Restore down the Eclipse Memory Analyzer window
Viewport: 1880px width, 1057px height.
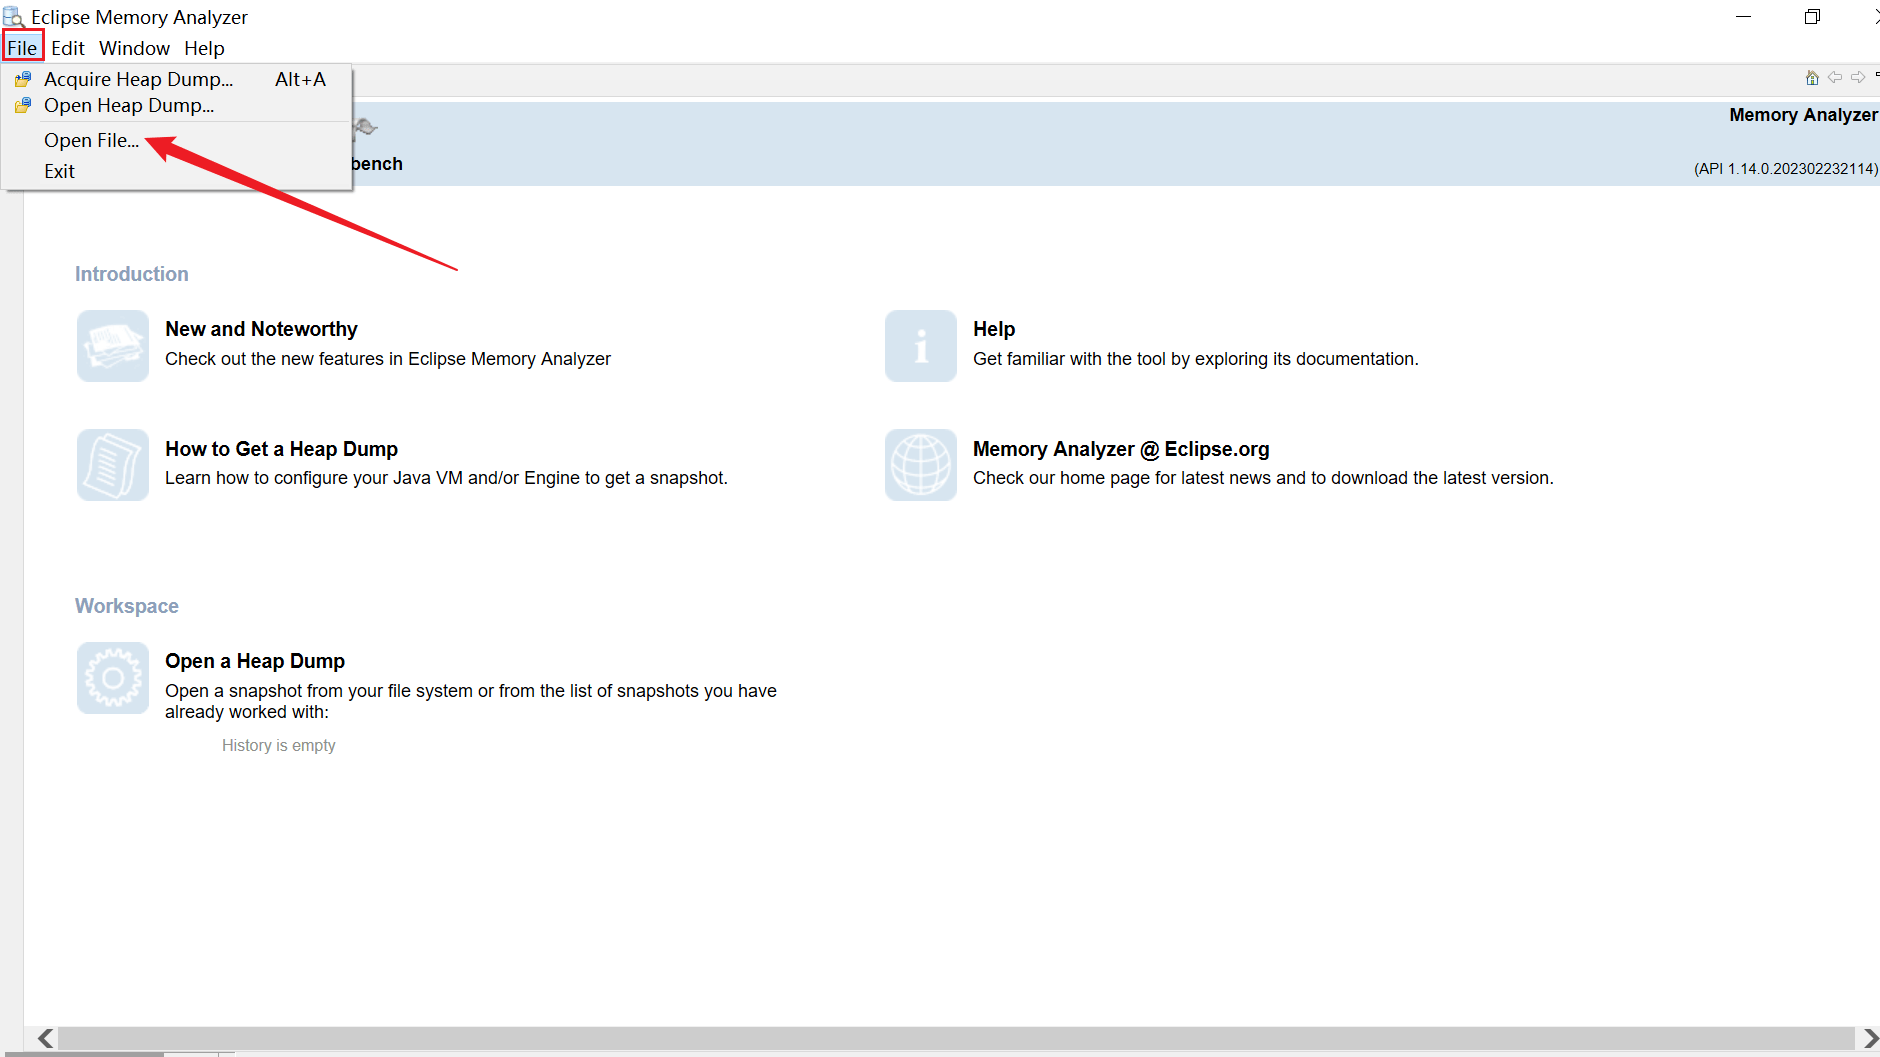point(1812,17)
